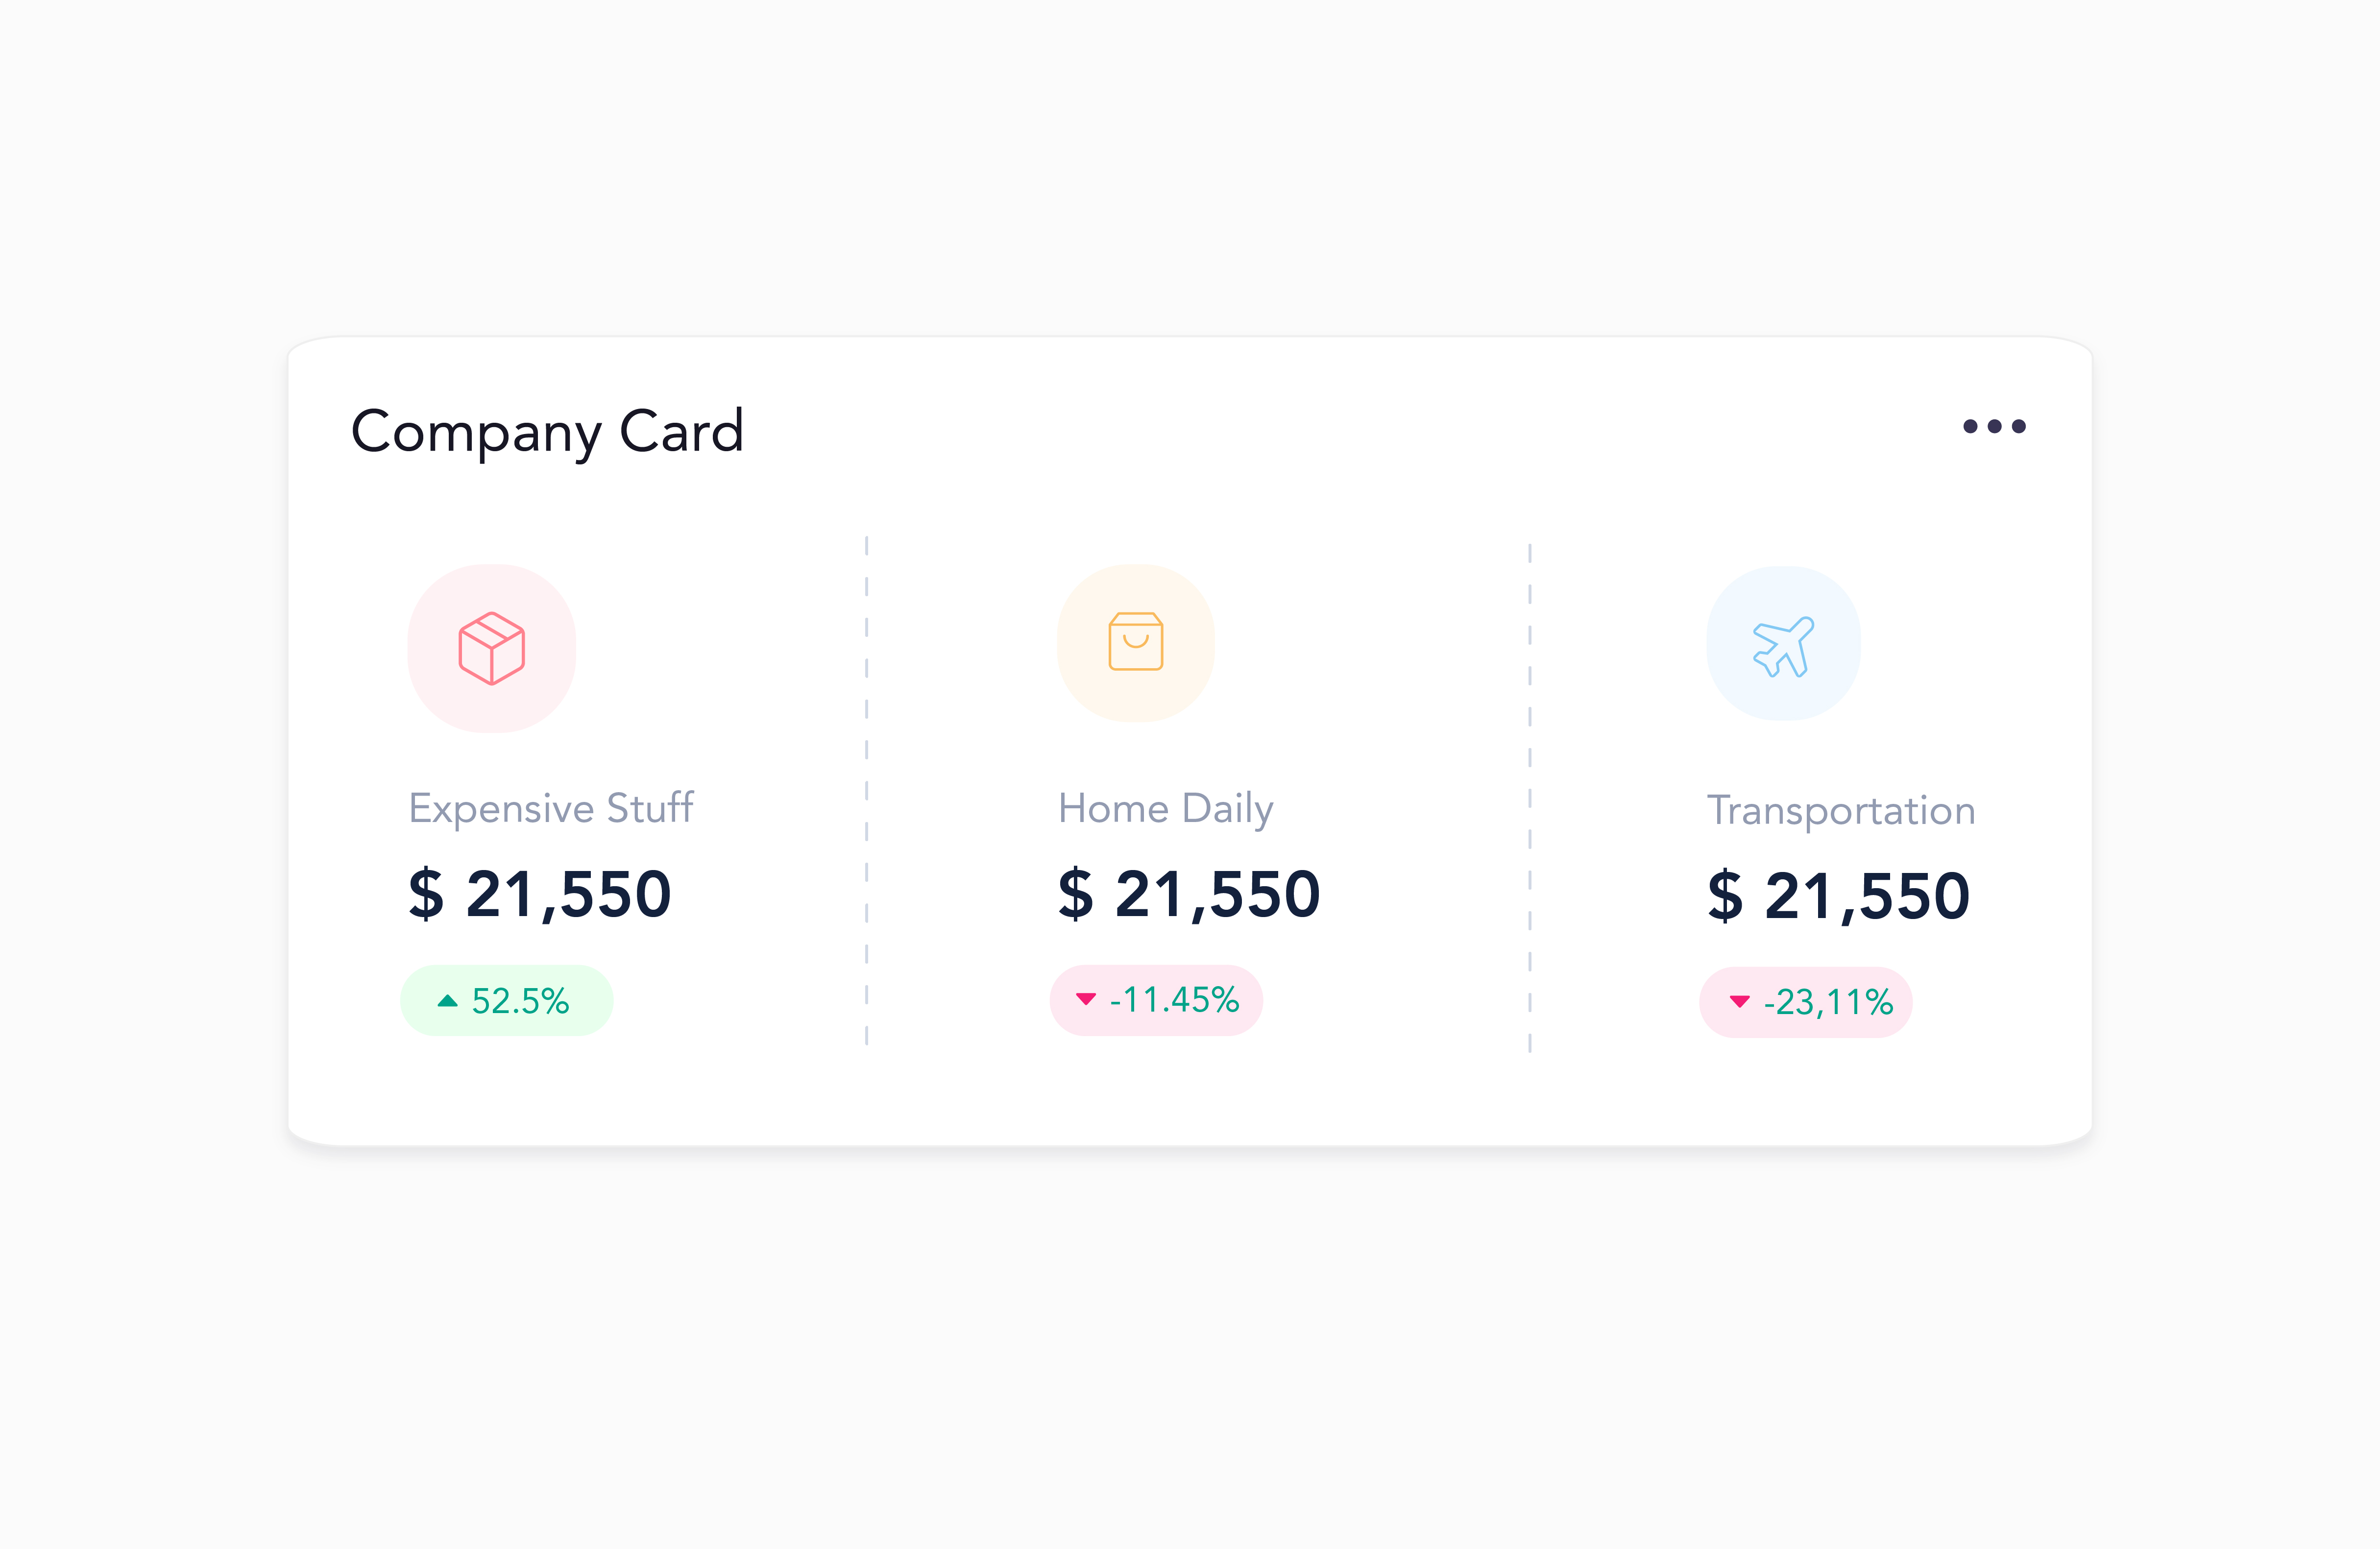This screenshot has width=2380, height=1549.
Task: Click the red down arrow beside -23,11%
Action: point(1740,1002)
